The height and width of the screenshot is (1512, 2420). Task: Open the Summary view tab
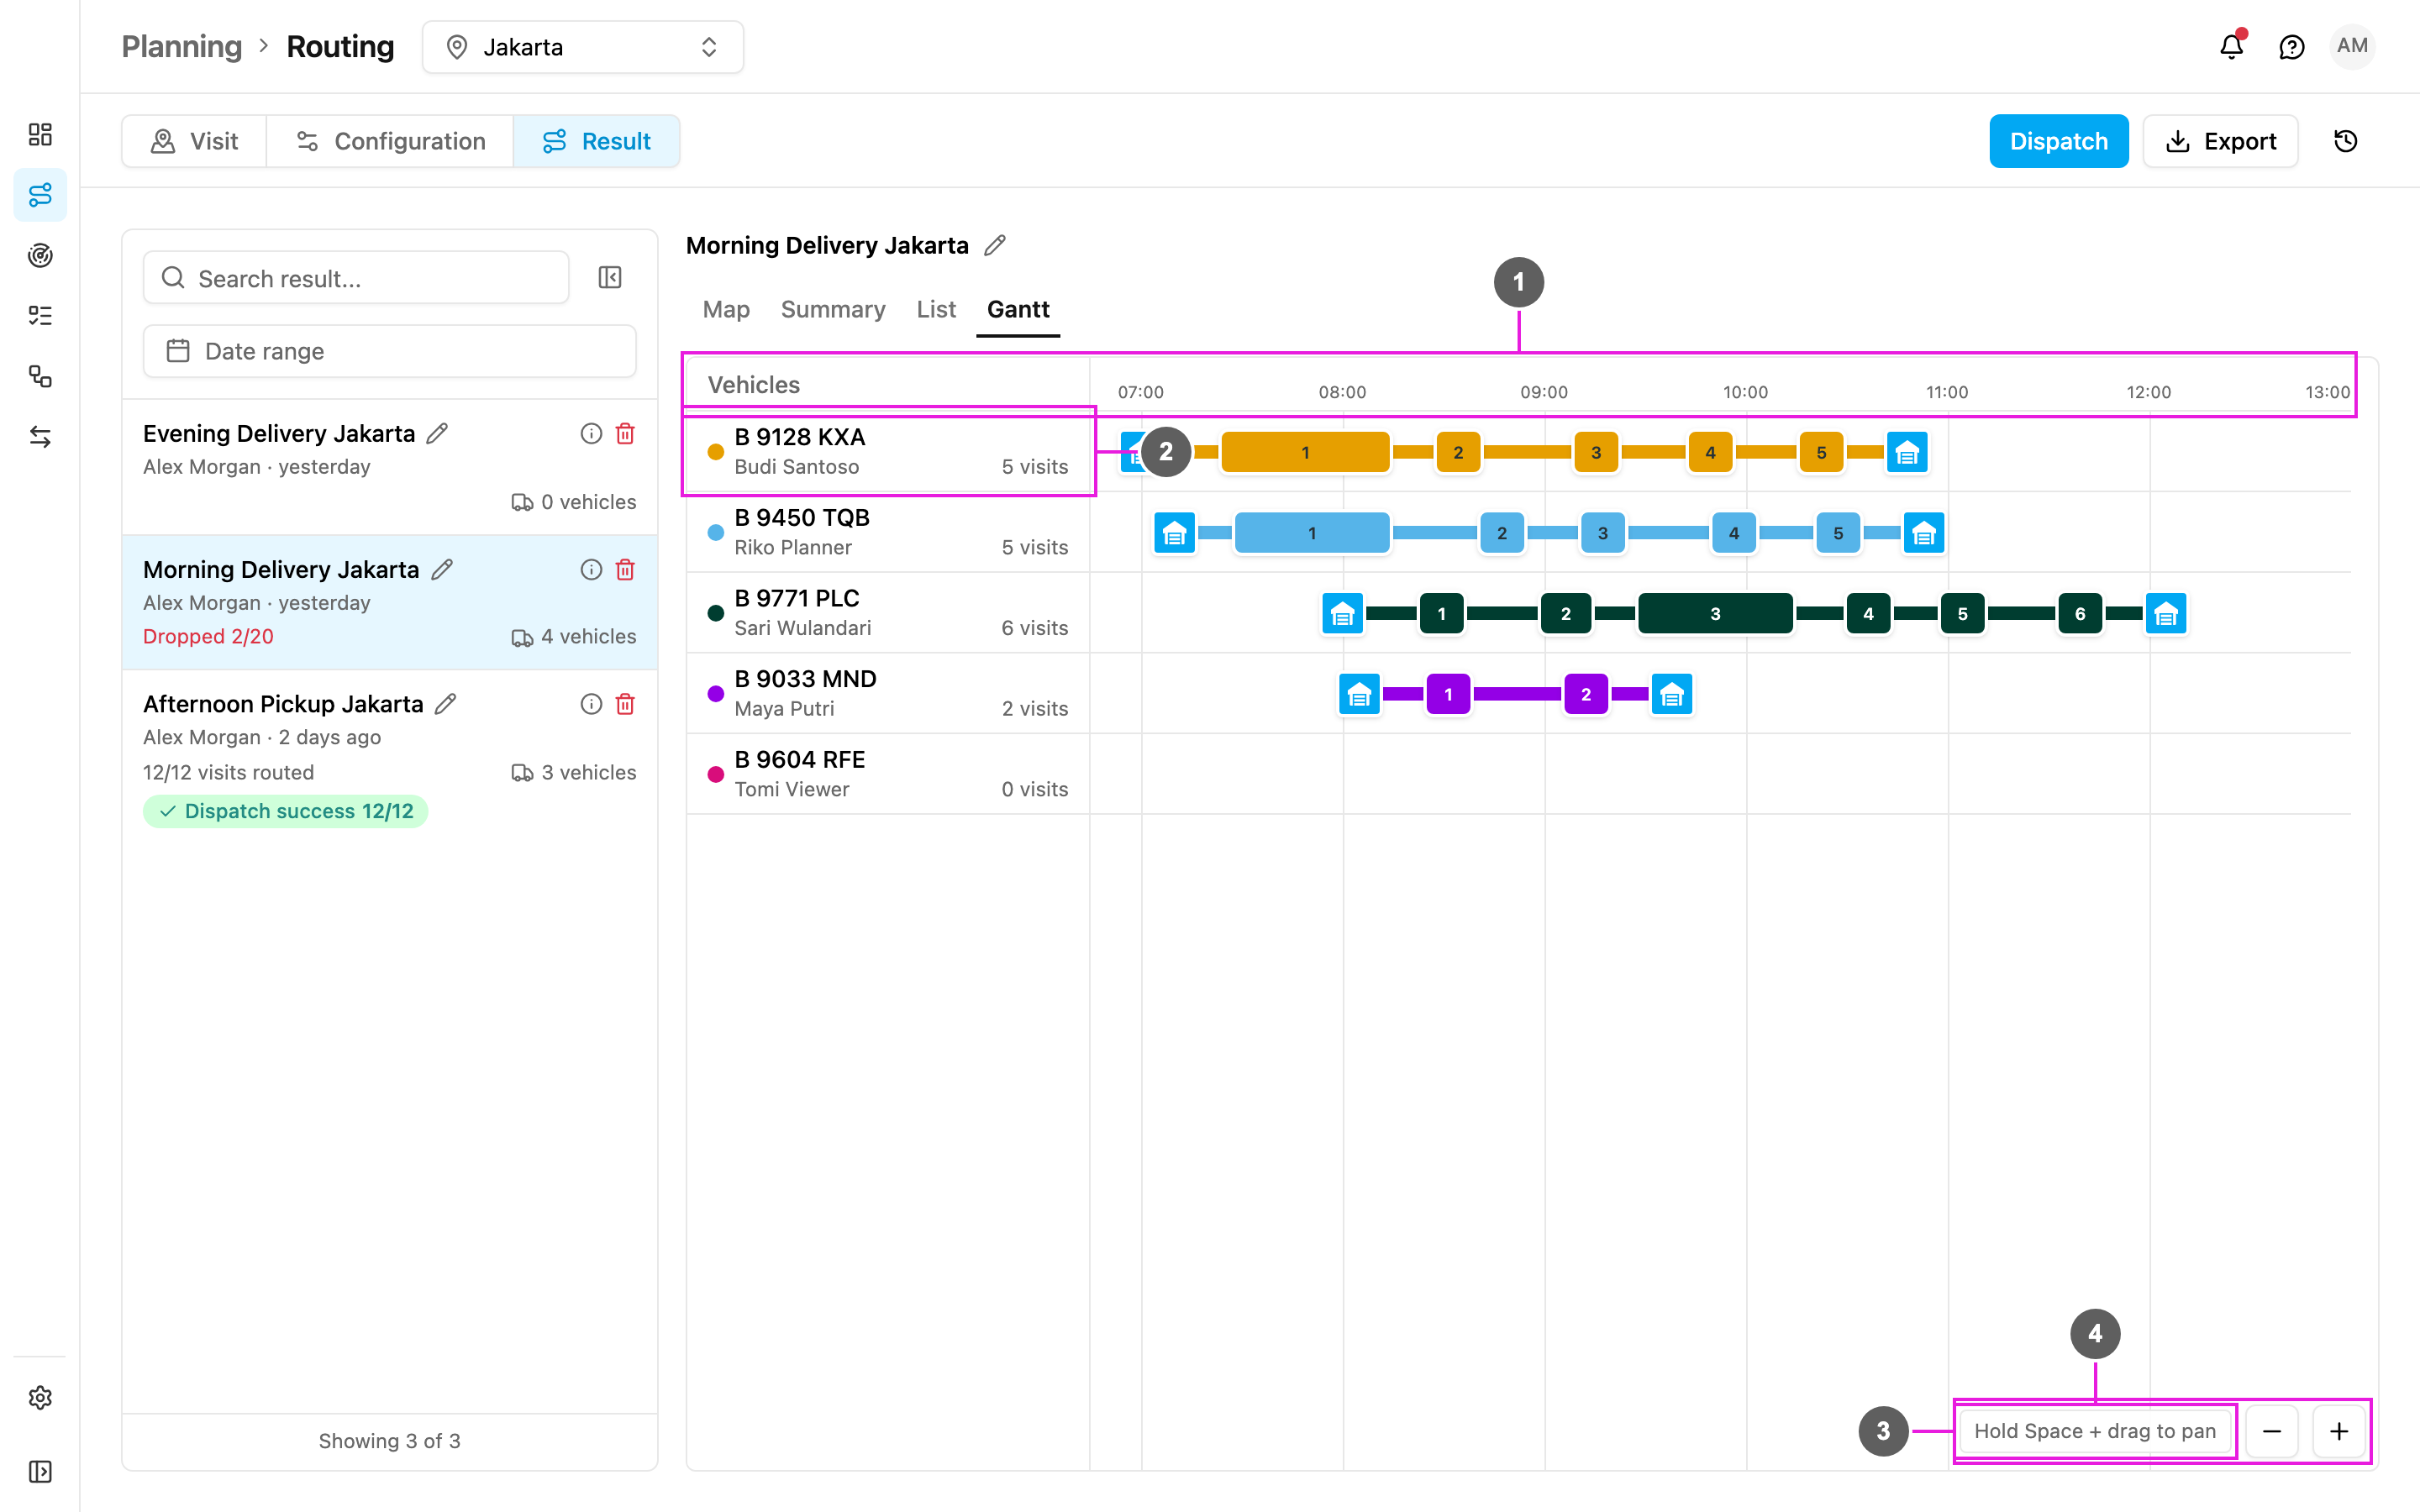click(833, 309)
